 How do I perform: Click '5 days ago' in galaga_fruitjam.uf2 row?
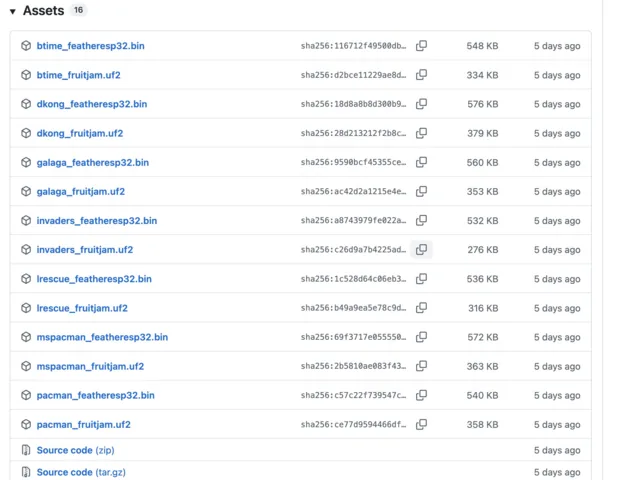pyautogui.click(x=557, y=191)
